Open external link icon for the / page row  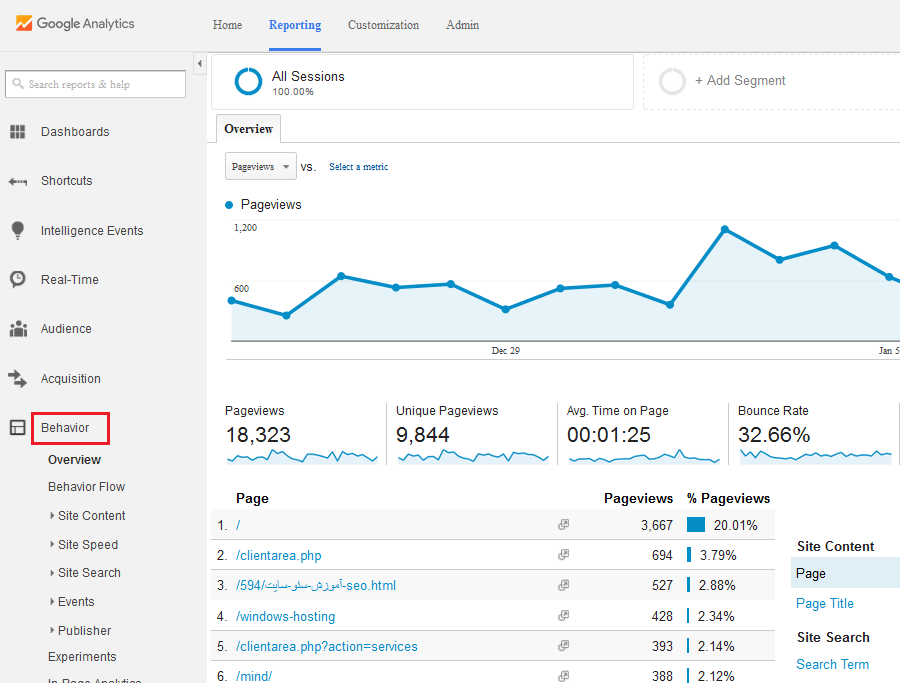point(564,525)
